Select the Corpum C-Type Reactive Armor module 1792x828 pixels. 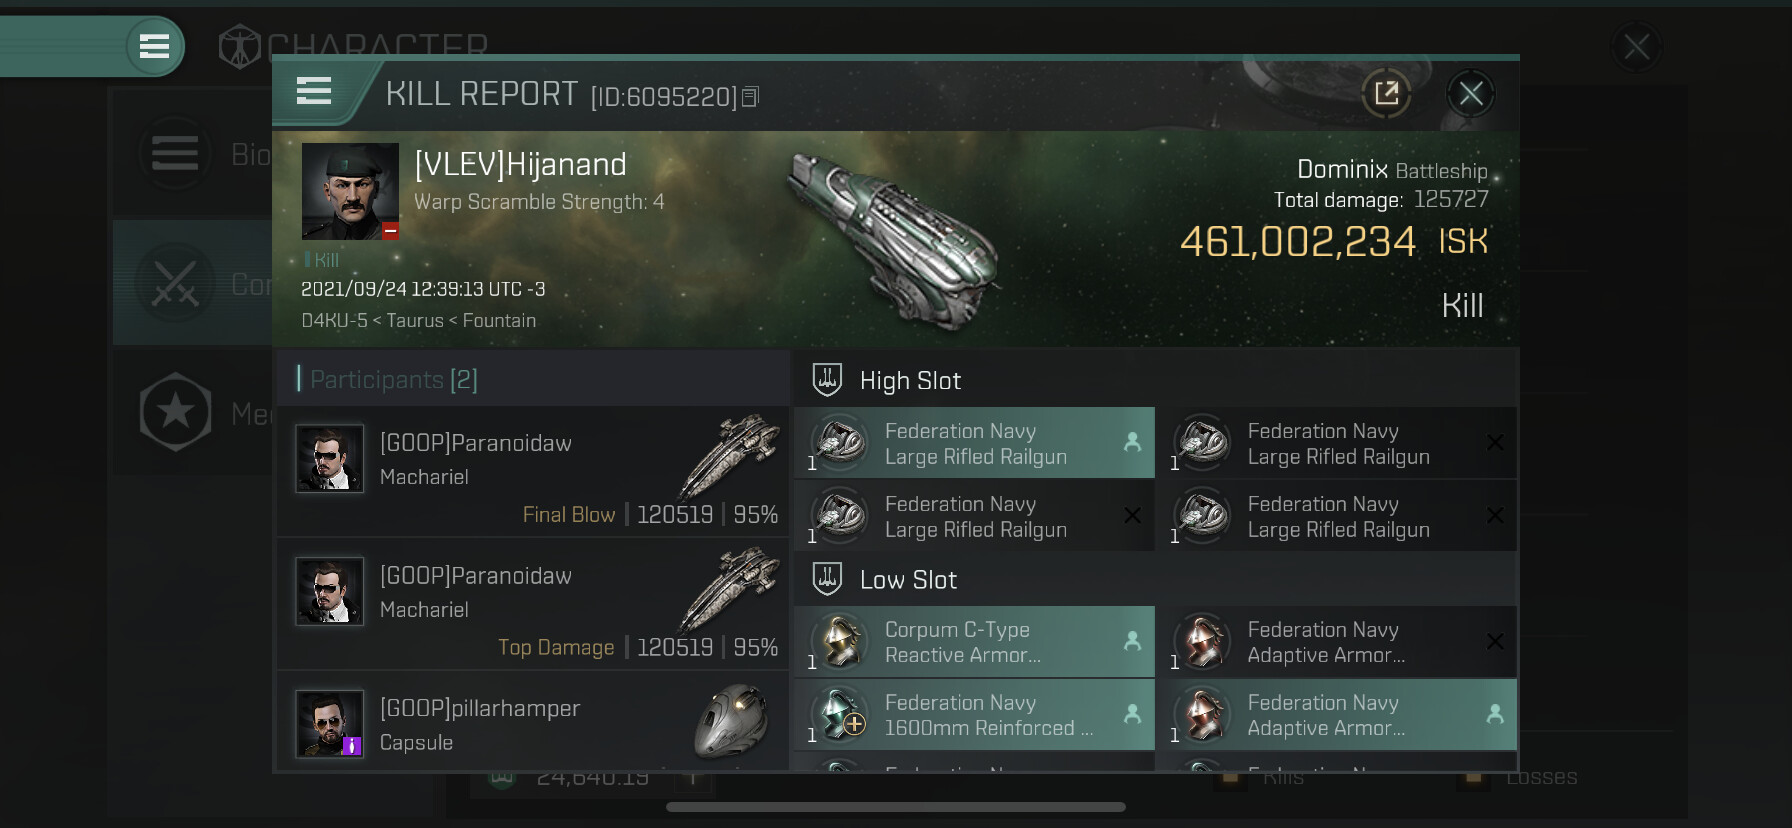[974, 642]
